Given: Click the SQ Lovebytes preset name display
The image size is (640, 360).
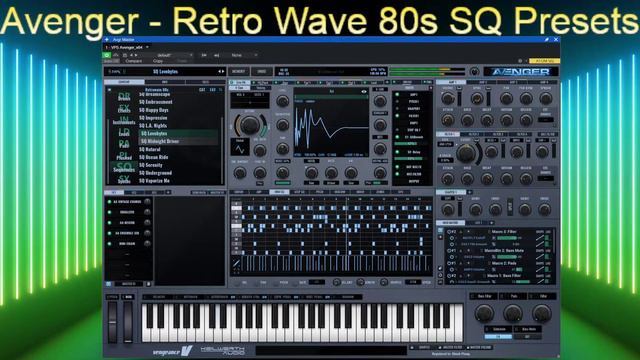Looking at the screenshot, I should point(165,71).
